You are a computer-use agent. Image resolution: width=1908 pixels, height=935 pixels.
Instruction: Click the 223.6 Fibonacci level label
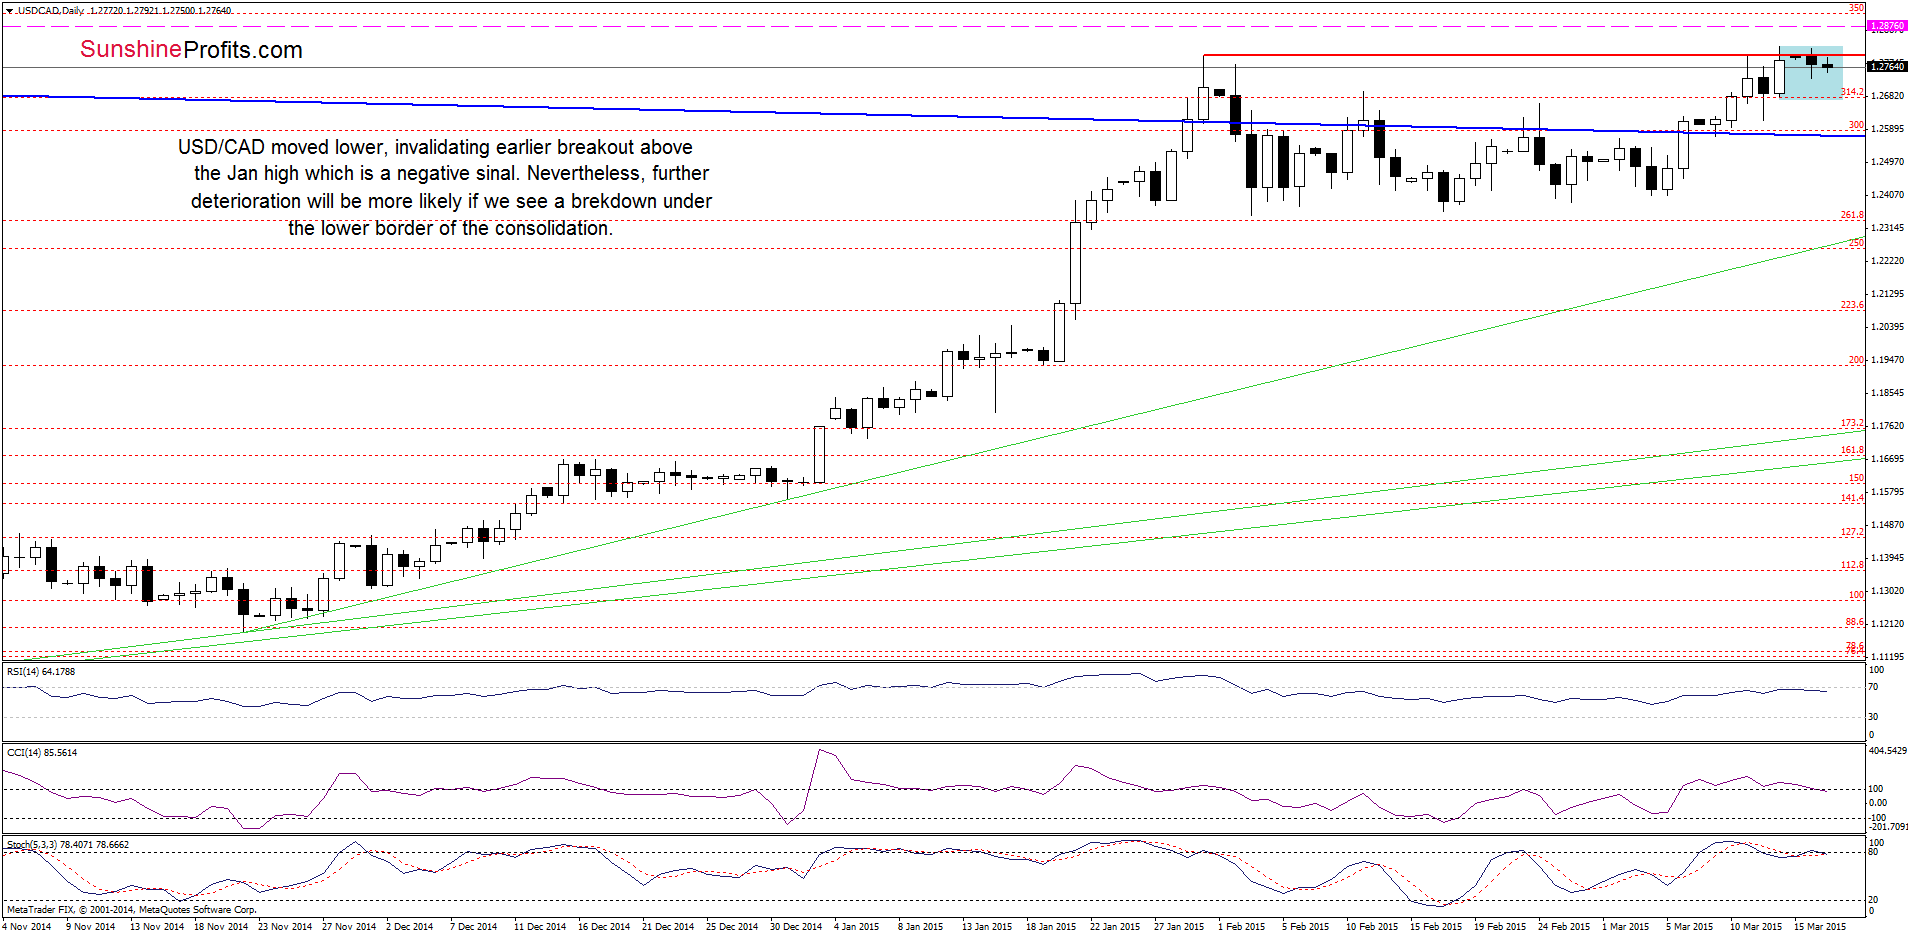pyautogui.click(x=1852, y=305)
